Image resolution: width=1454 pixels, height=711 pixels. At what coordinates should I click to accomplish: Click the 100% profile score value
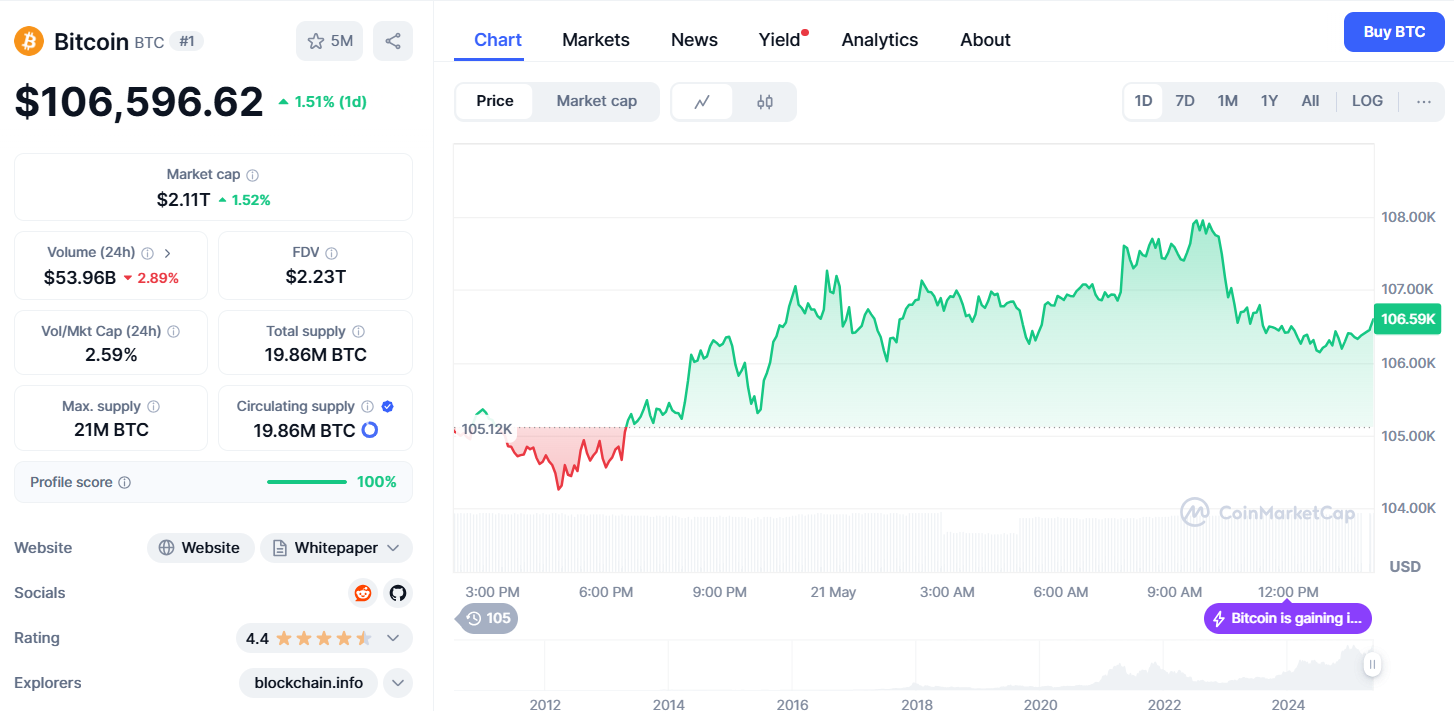pos(377,482)
